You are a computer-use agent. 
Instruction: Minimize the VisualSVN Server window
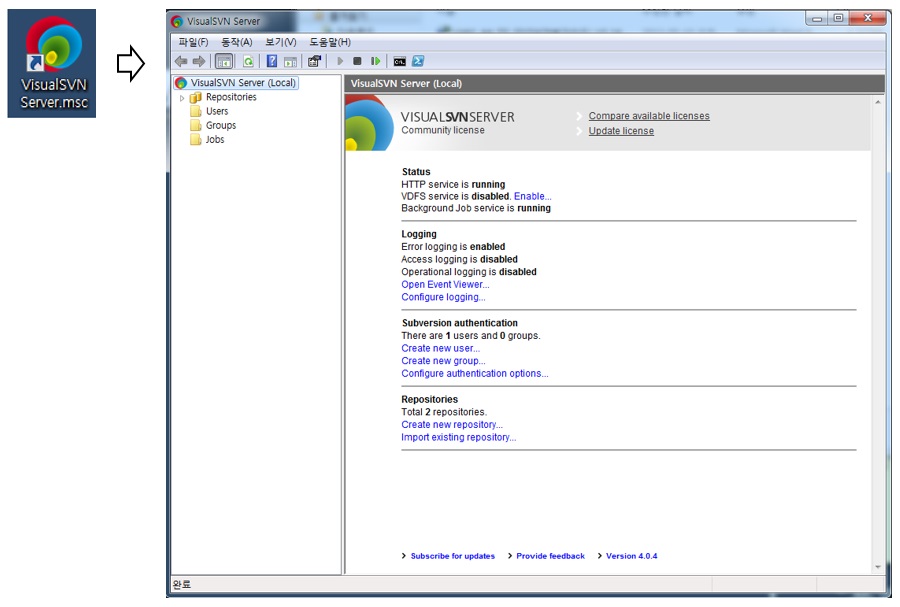[x=817, y=19]
